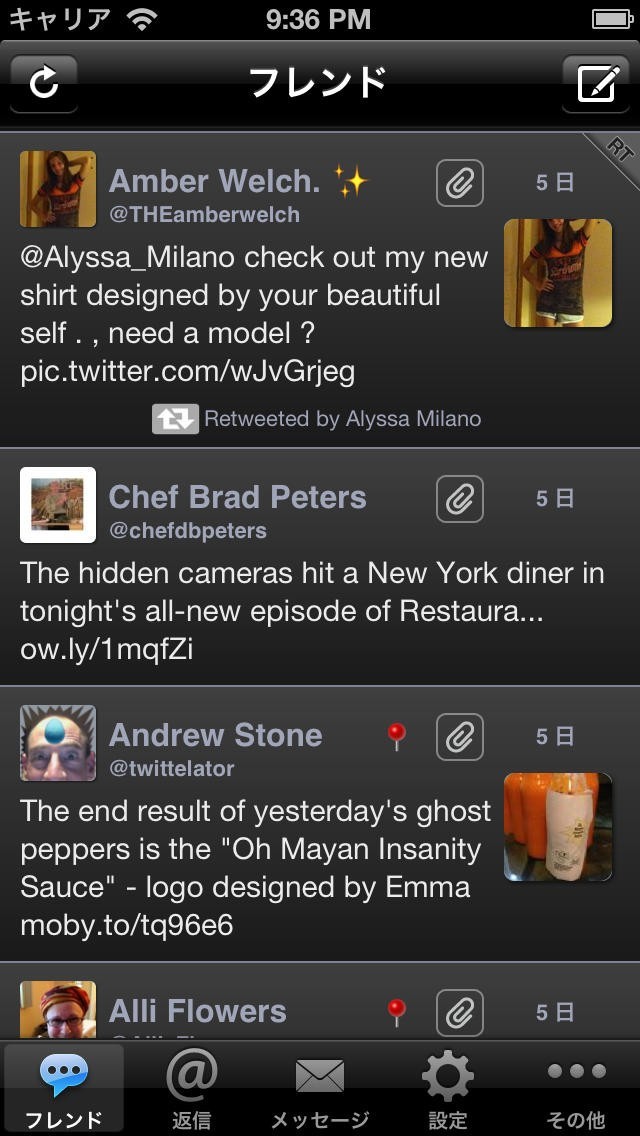View the shirt photo thumbnail in Amber's tweet
The image size is (640, 1136).
tap(557, 273)
